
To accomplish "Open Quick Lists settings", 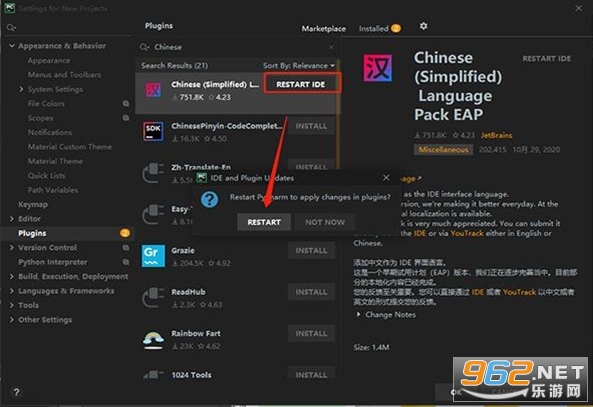I will (x=47, y=176).
